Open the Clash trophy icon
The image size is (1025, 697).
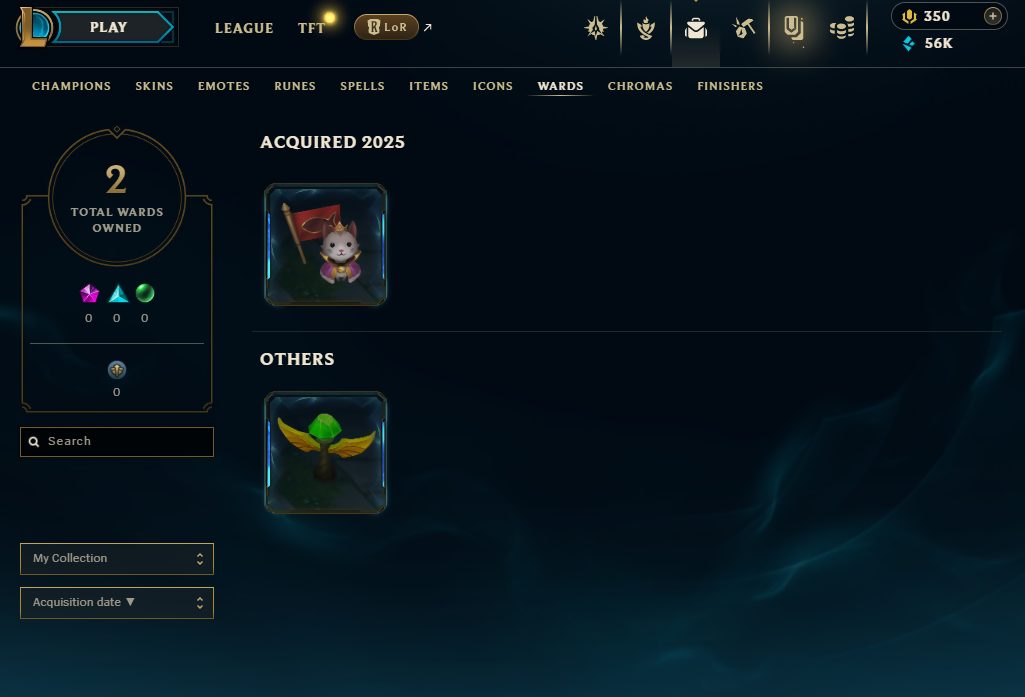pyautogui.click(x=646, y=28)
